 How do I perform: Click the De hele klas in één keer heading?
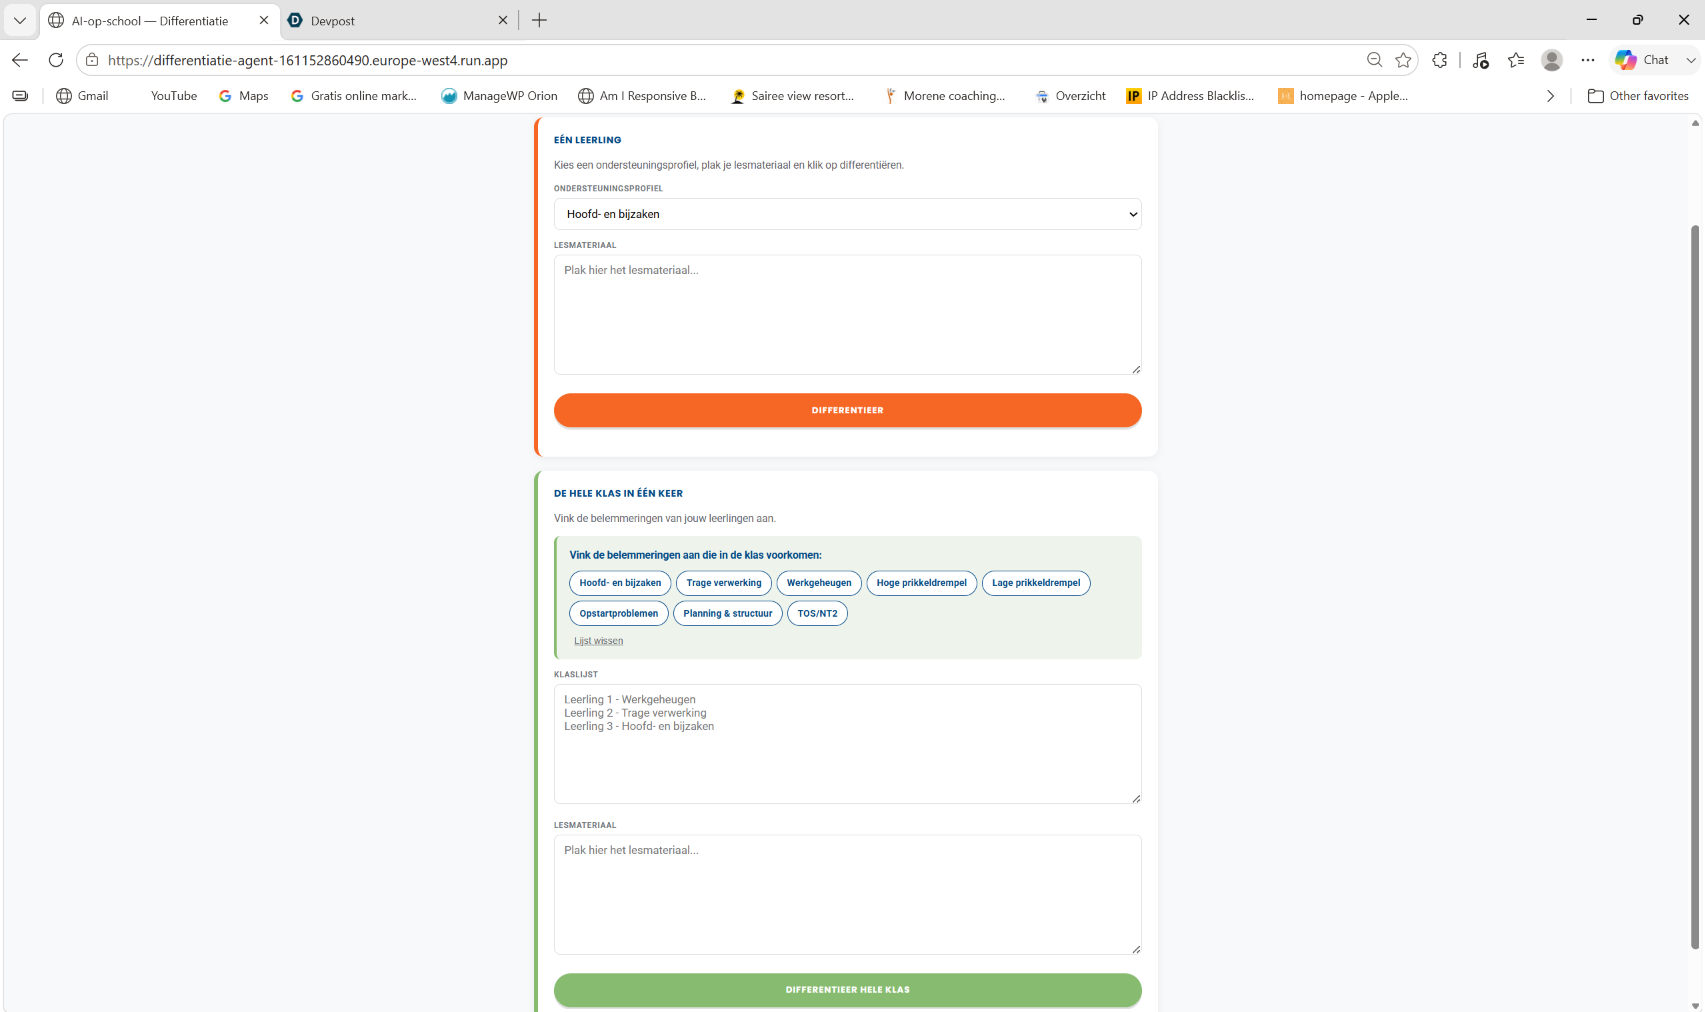tap(618, 494)
